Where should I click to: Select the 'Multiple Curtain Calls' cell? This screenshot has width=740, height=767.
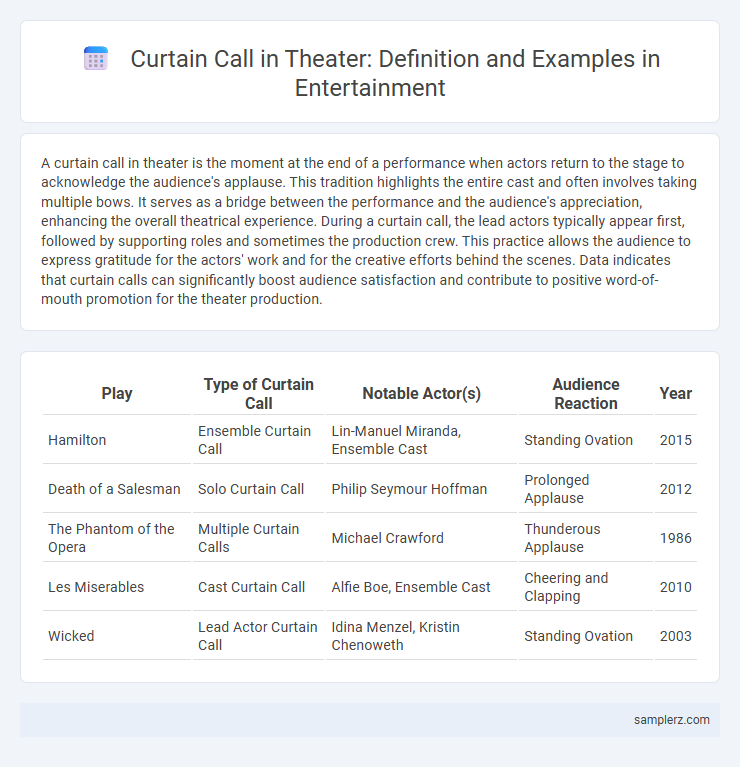tap(258, 538)
